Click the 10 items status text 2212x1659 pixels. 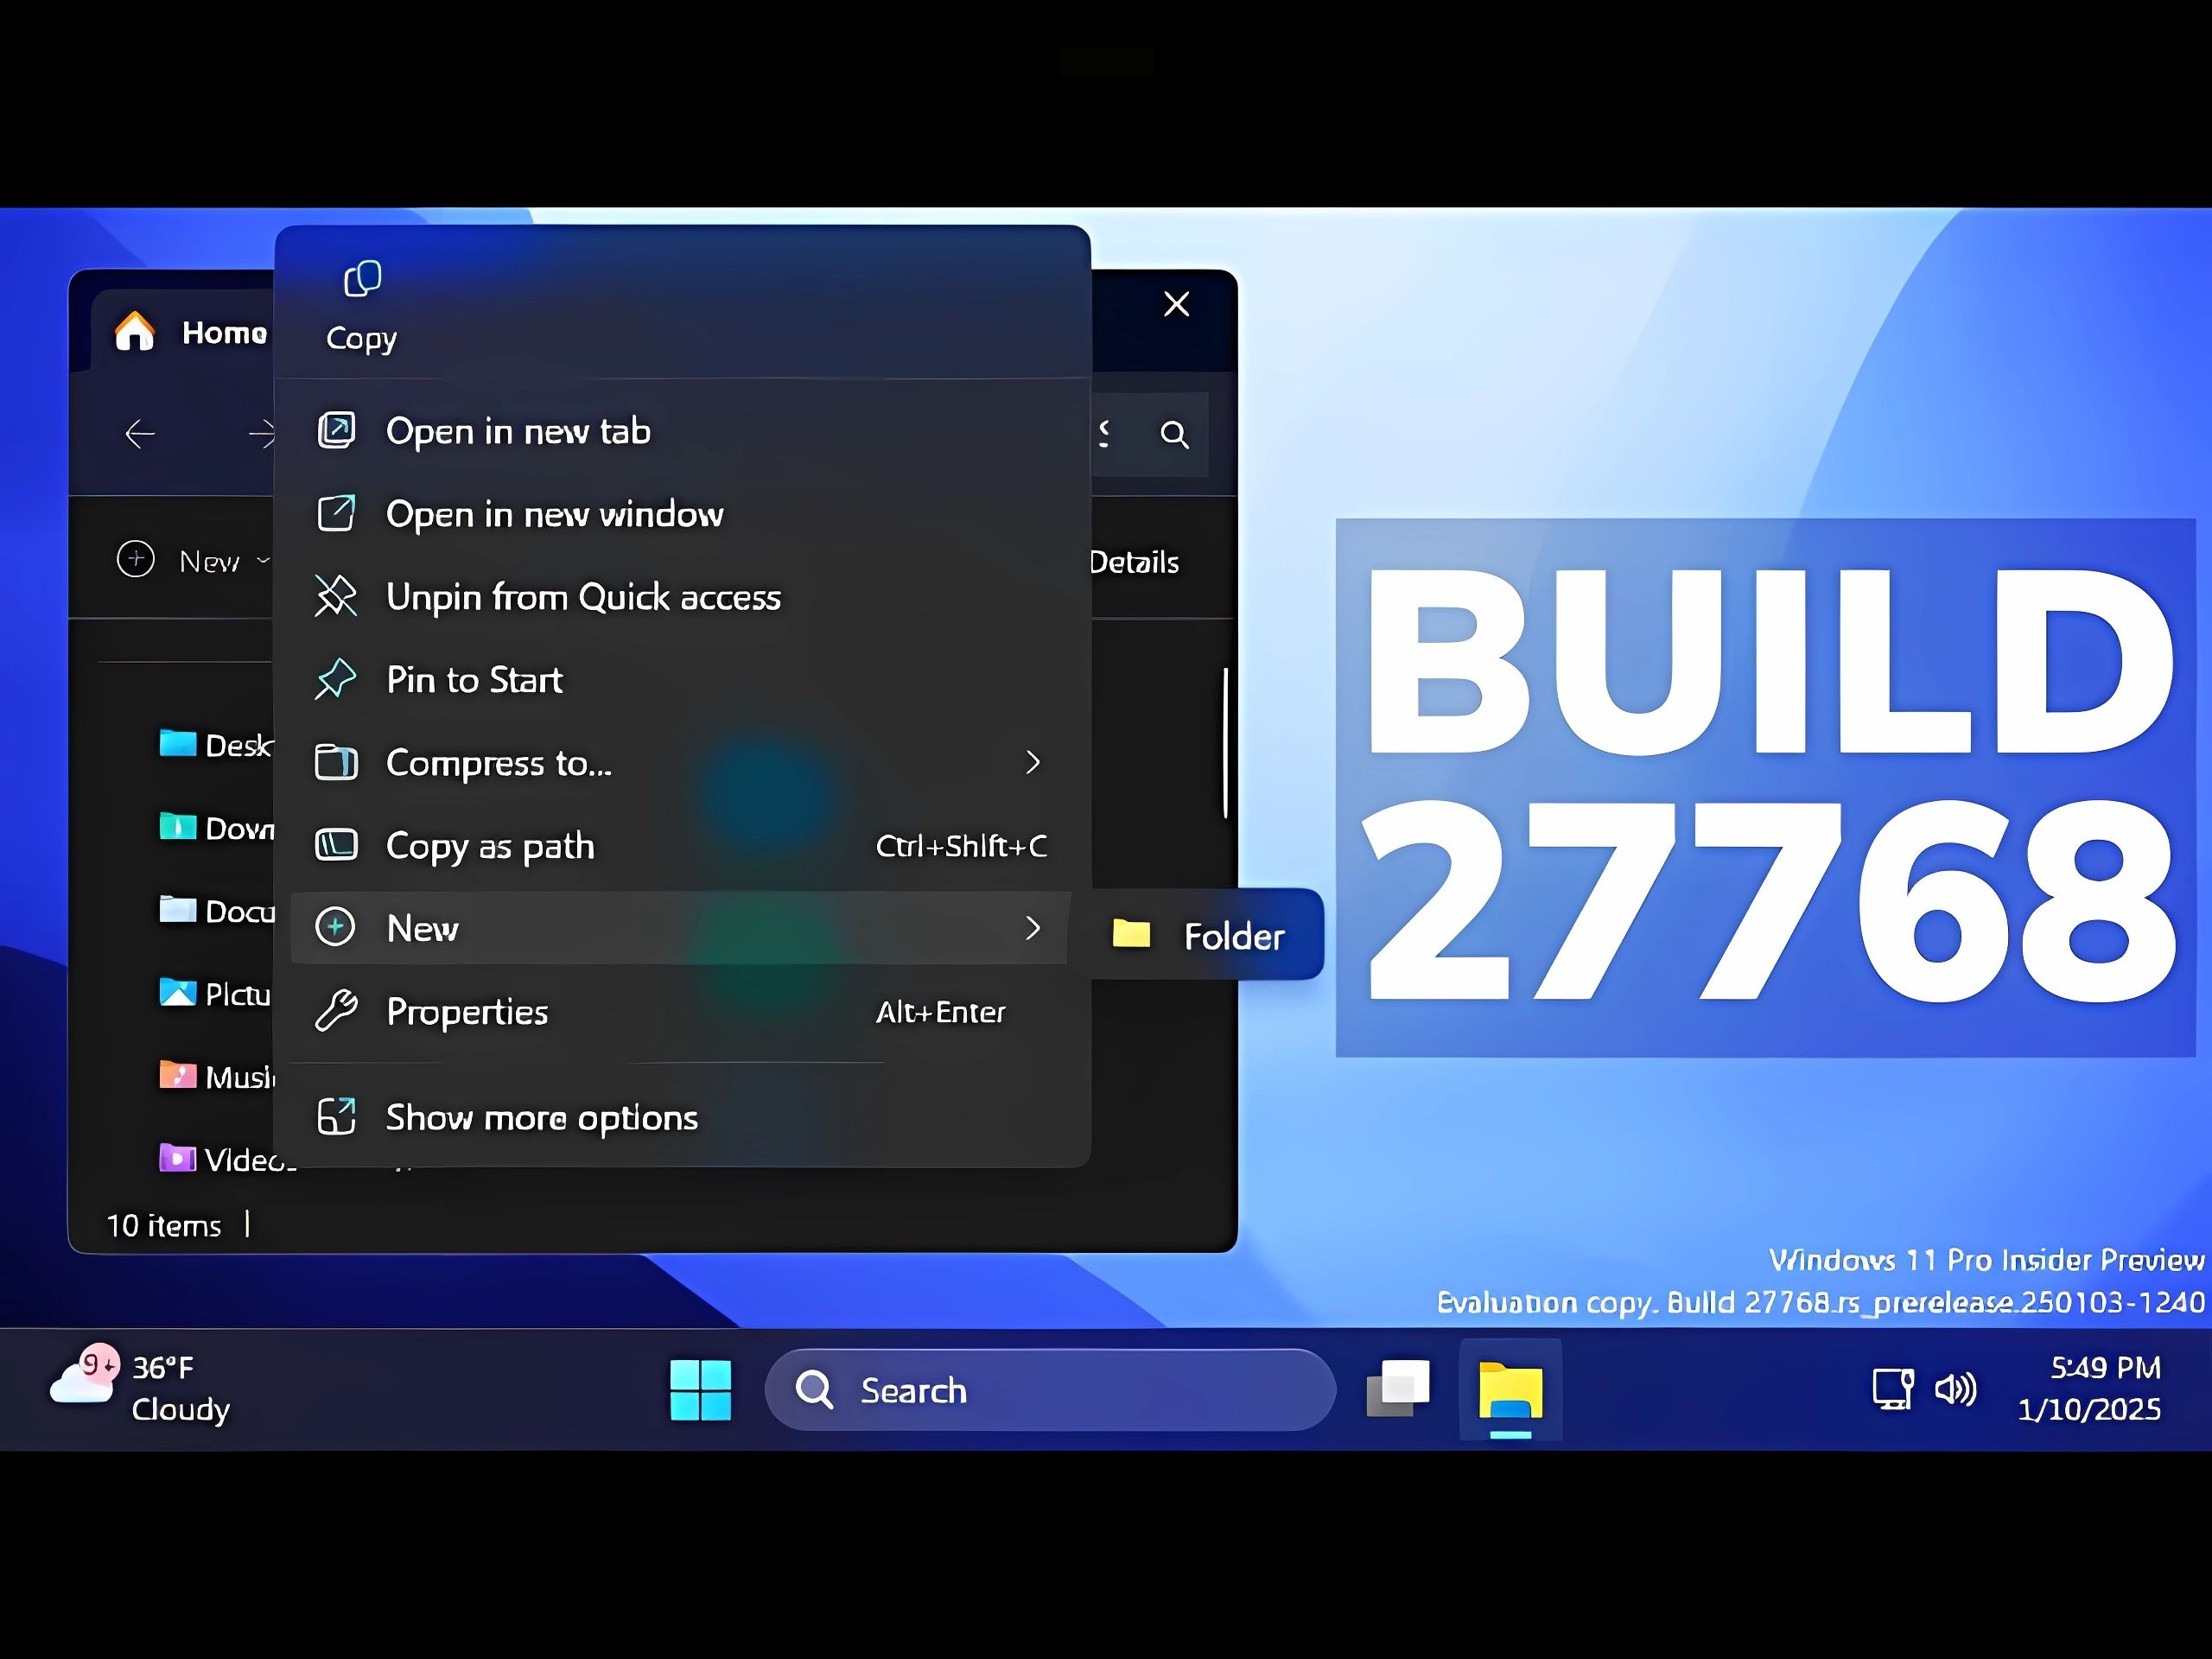(164, 1225)
